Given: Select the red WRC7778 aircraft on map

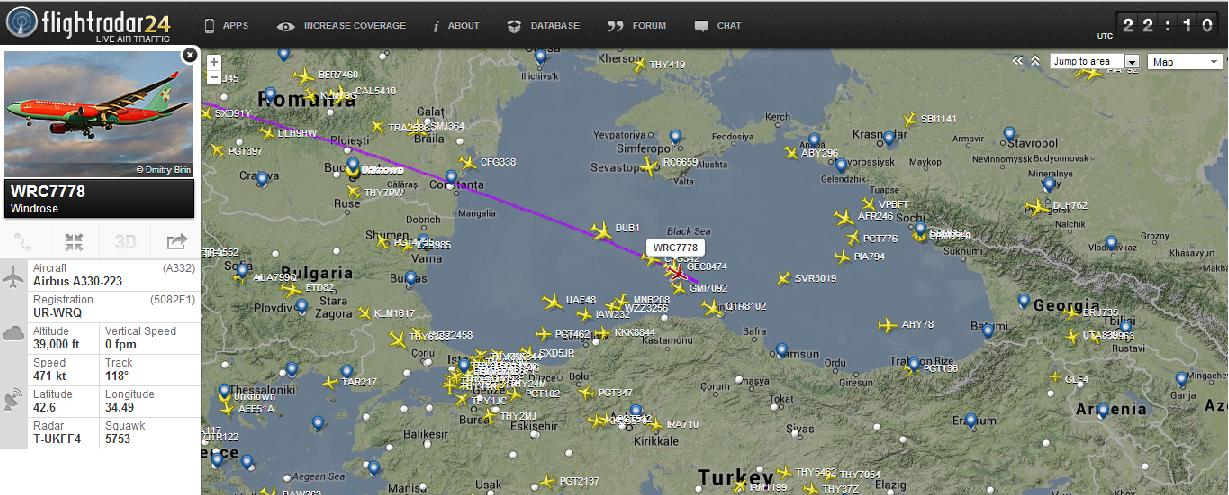Looking at the screenshot, I should point(678,272).
